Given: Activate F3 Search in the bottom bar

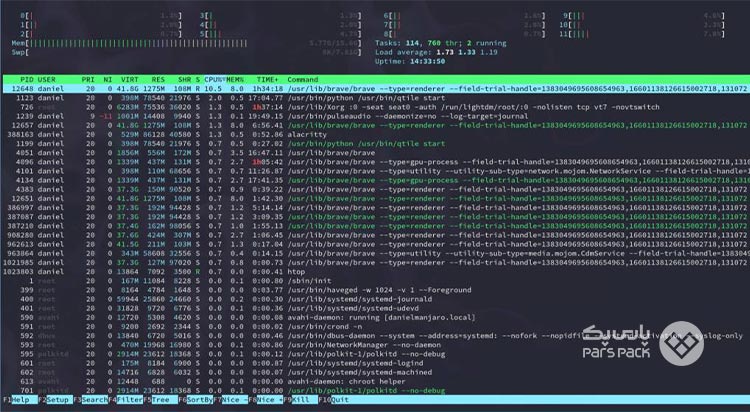Looking at the screenshot, I should click(95, 400).
